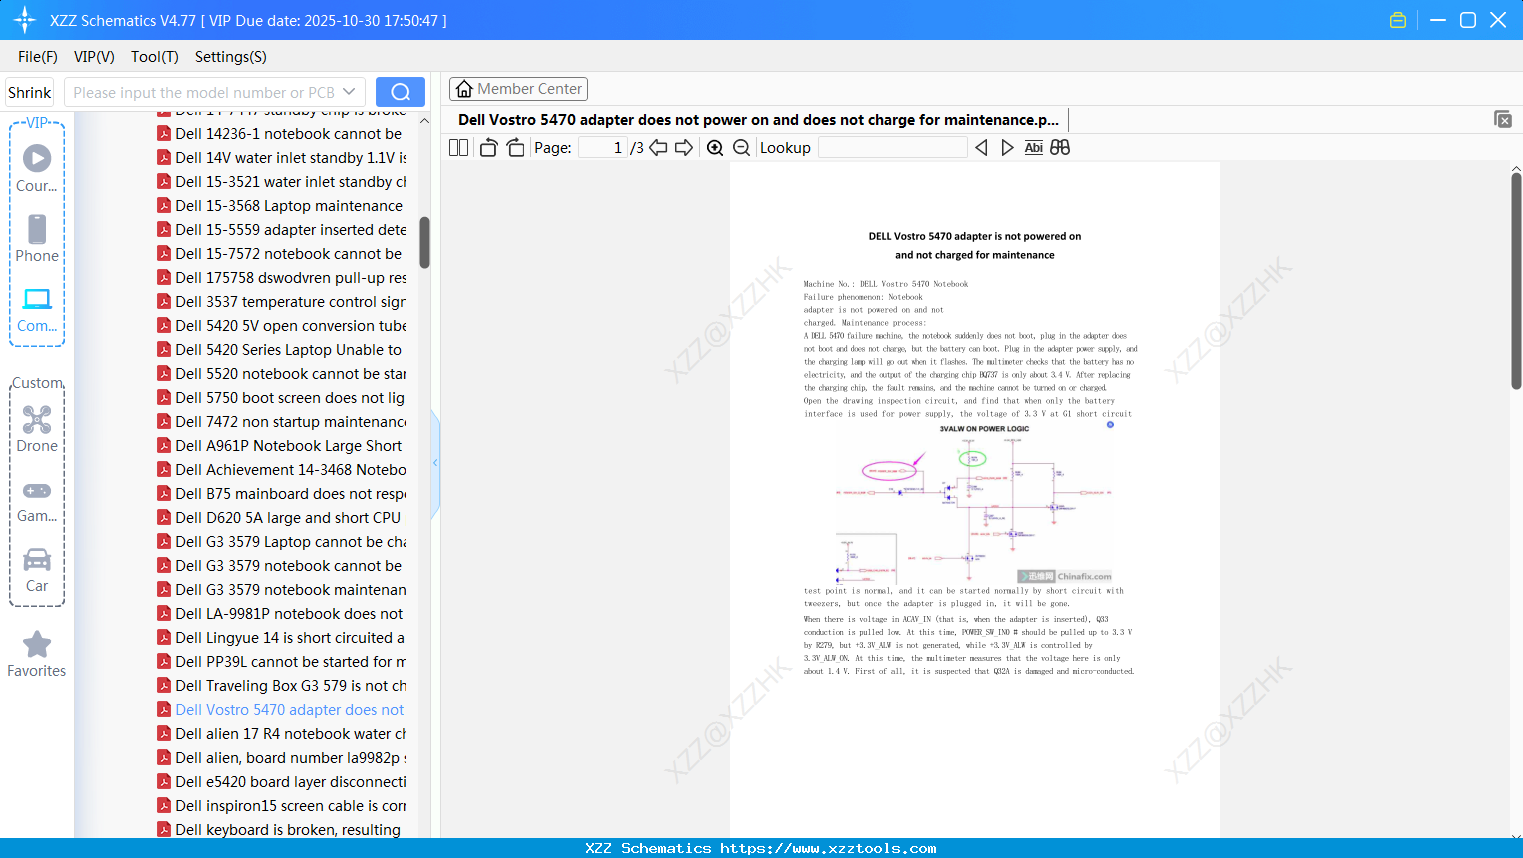Toggle the Abi whole-word match icon
Image resolution: width=1523 pixels, height=858 pixels.
pos(1034,148)
